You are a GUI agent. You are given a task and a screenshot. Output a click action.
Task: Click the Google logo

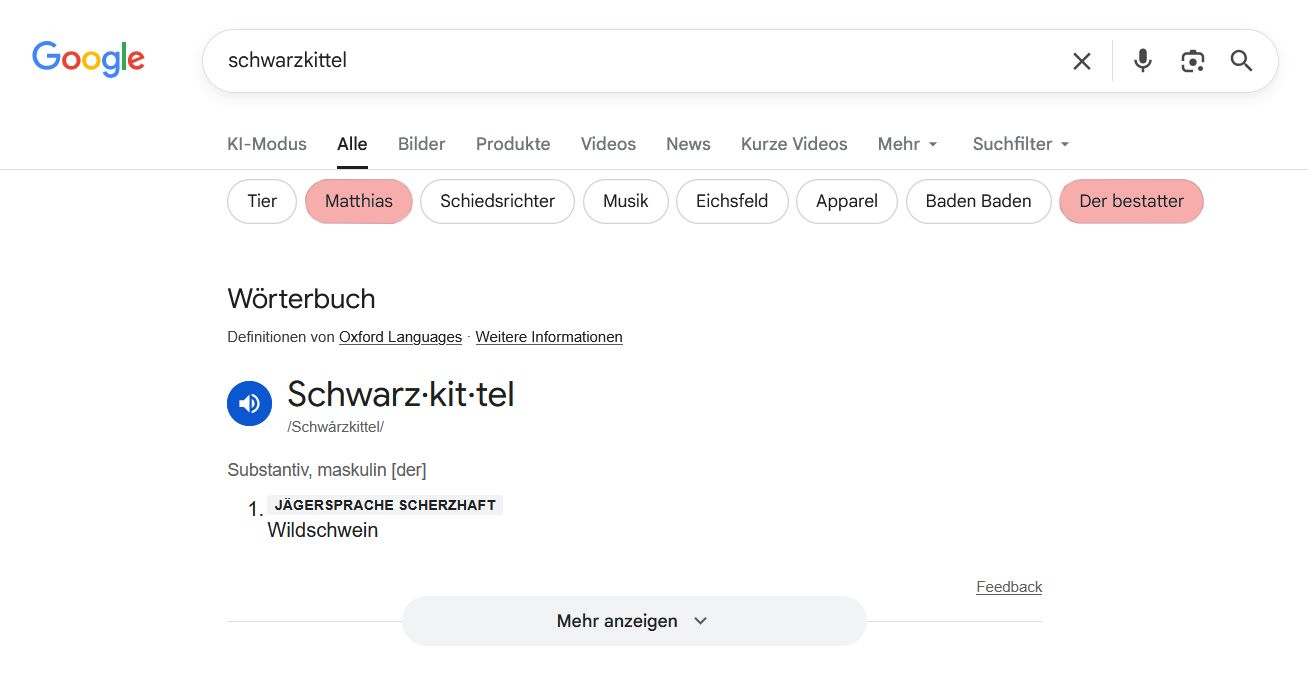tap(88, 60)
